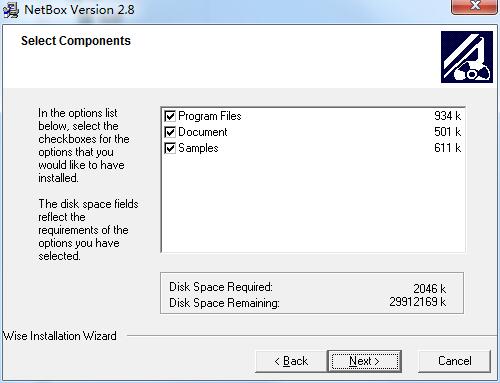Cancel the installation
The width and height of the screenshot is (500, 383).
coord(454,361)
